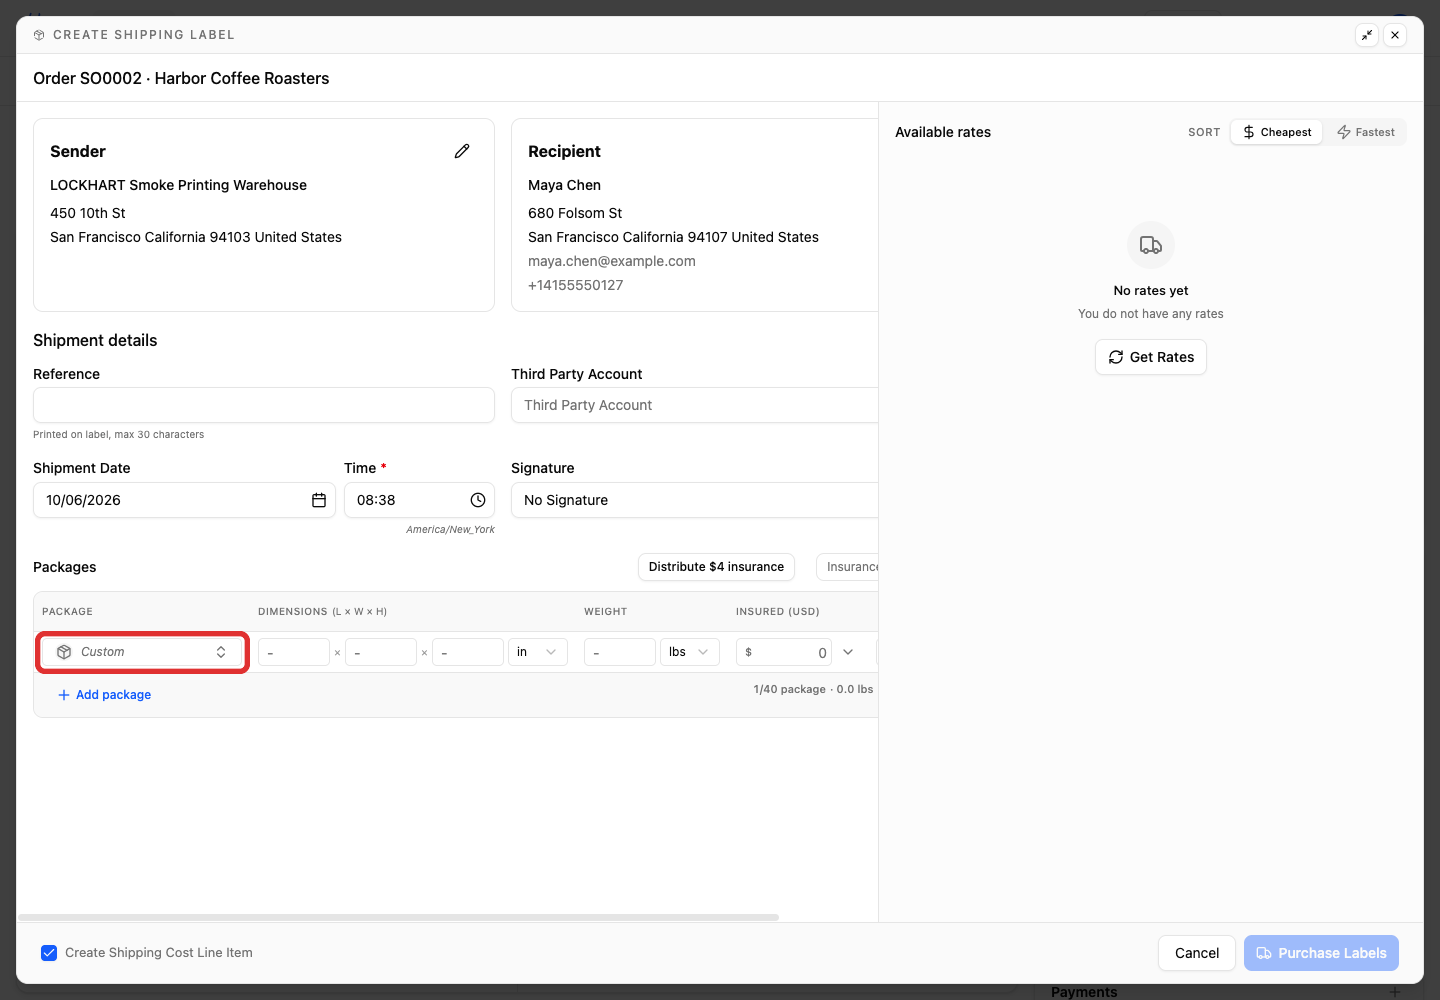Click recipient email maya.chen@example.com
The width and height of the screenshot is (1440, 1000).
coord(612,261)
